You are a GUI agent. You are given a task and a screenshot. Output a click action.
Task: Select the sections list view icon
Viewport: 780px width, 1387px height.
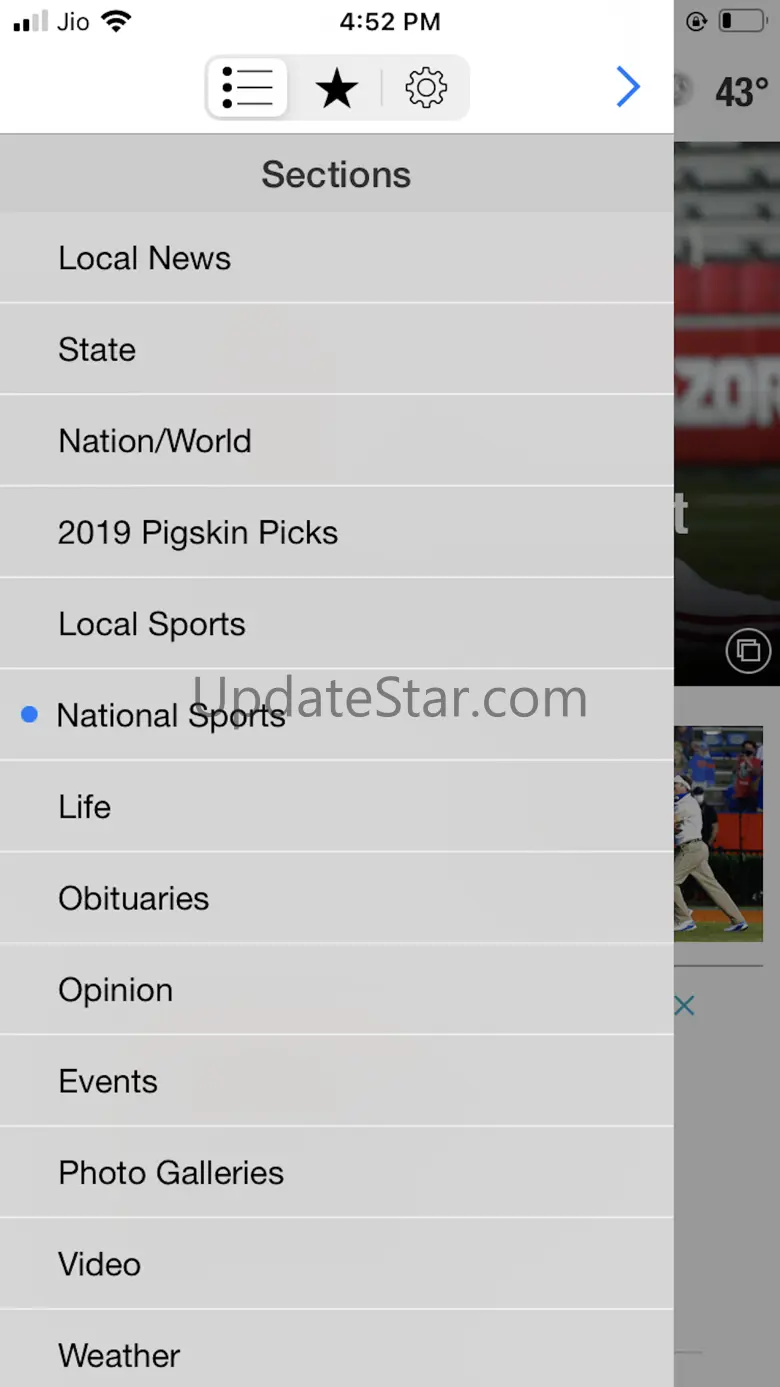click(247, 88)
